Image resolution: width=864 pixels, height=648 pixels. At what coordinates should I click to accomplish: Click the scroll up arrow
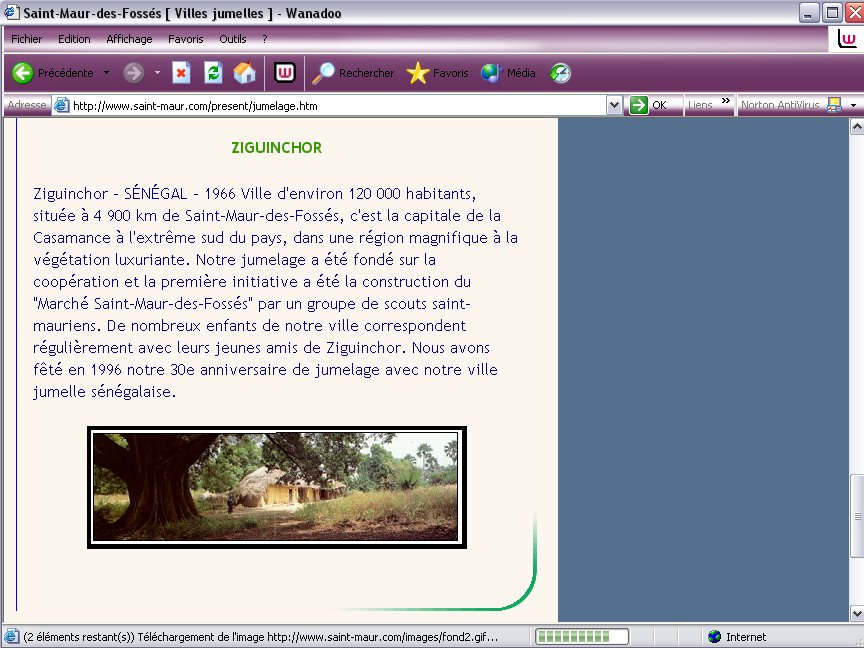pyautogui.click(x=857, y=127)
